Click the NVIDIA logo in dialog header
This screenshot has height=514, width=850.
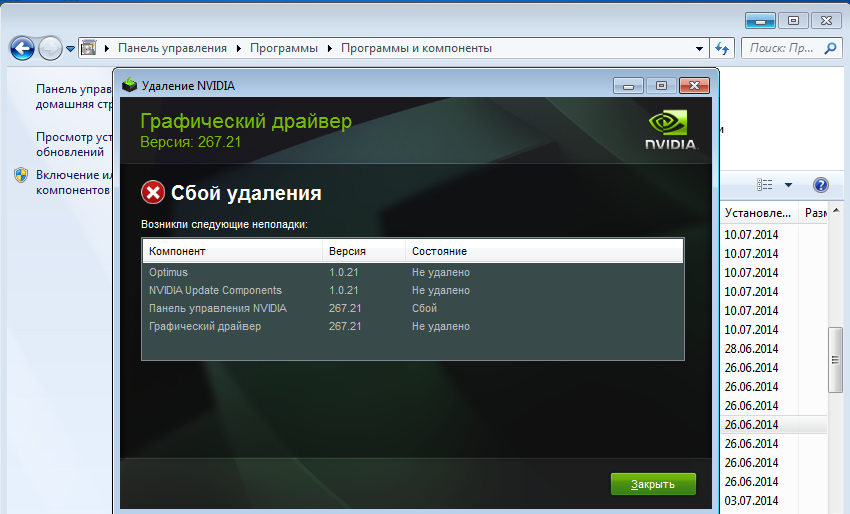click(x=671, y=129)
